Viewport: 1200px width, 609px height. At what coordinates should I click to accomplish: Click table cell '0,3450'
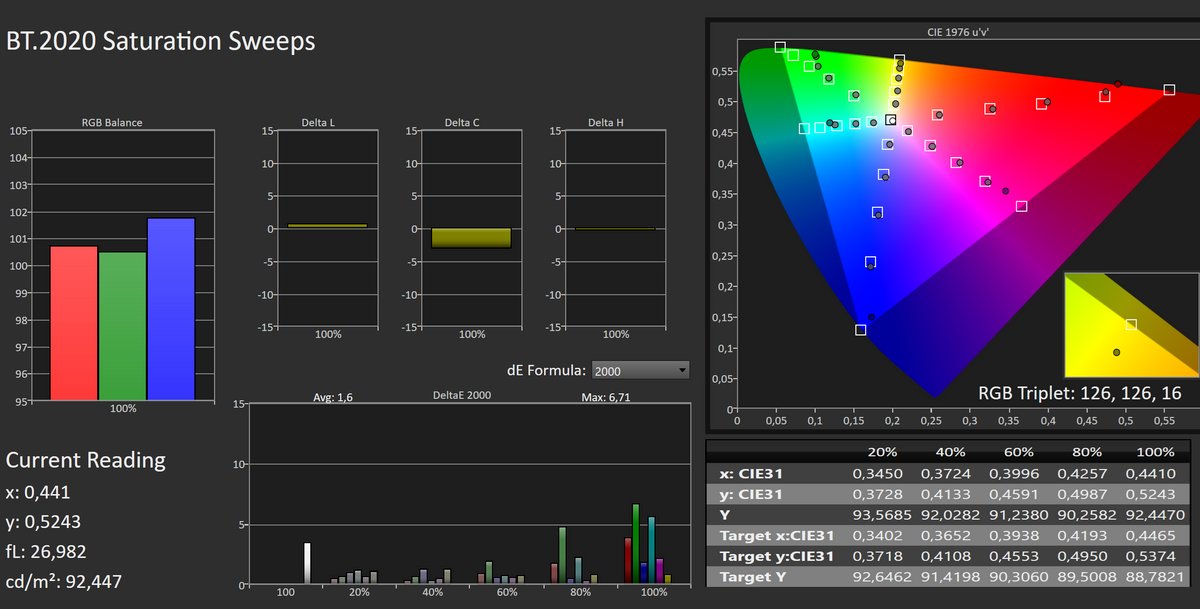coord(876,474)
